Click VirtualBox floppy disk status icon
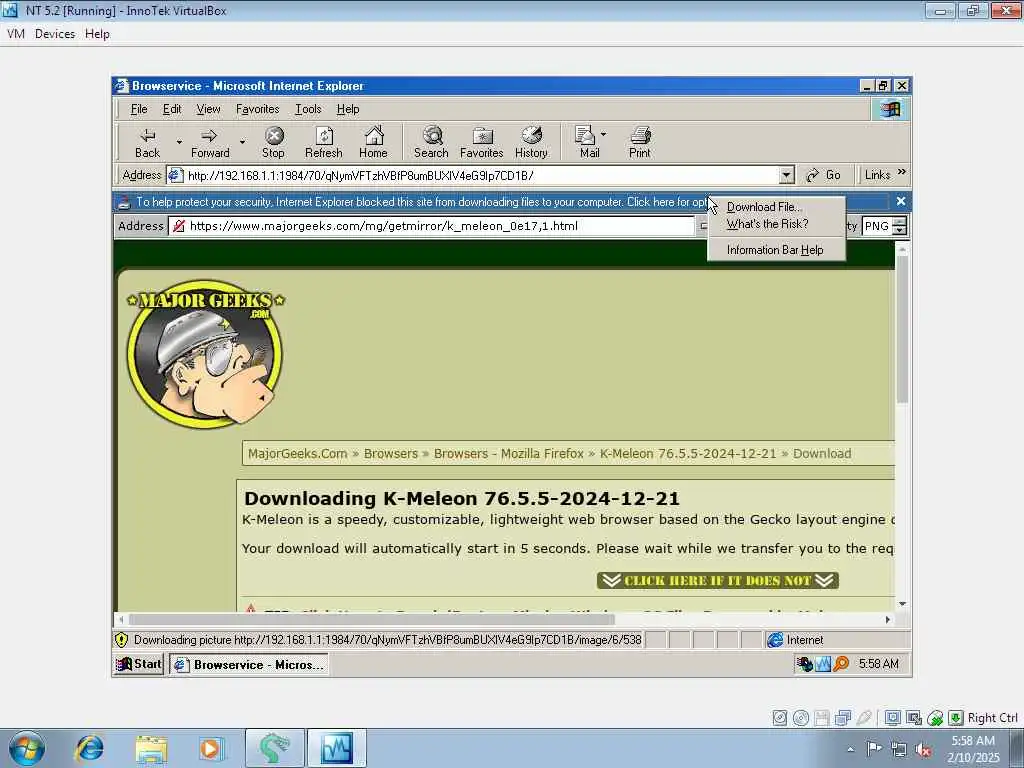 [822, 718]
